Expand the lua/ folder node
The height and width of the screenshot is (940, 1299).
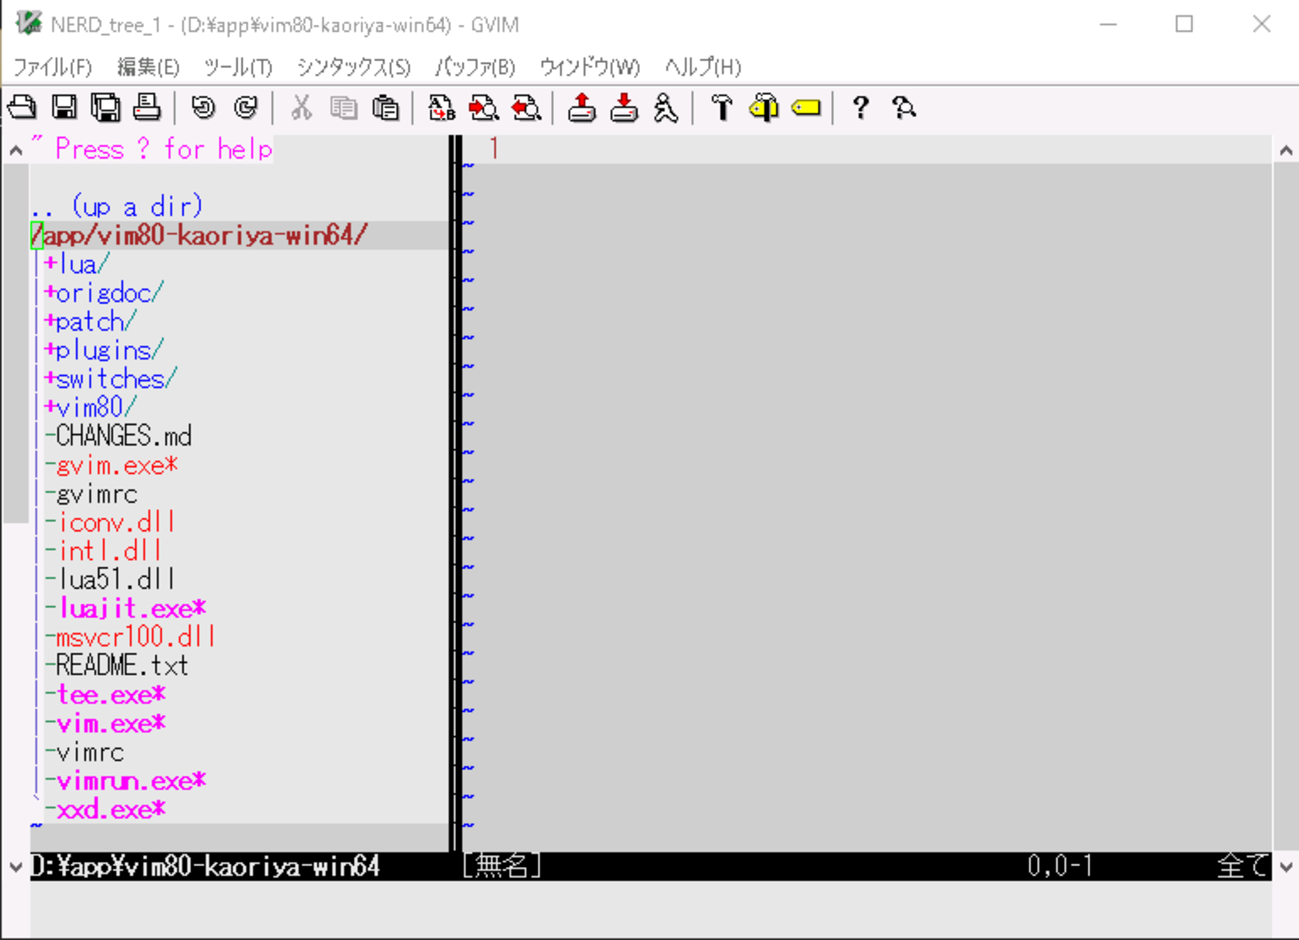point(76,264)
